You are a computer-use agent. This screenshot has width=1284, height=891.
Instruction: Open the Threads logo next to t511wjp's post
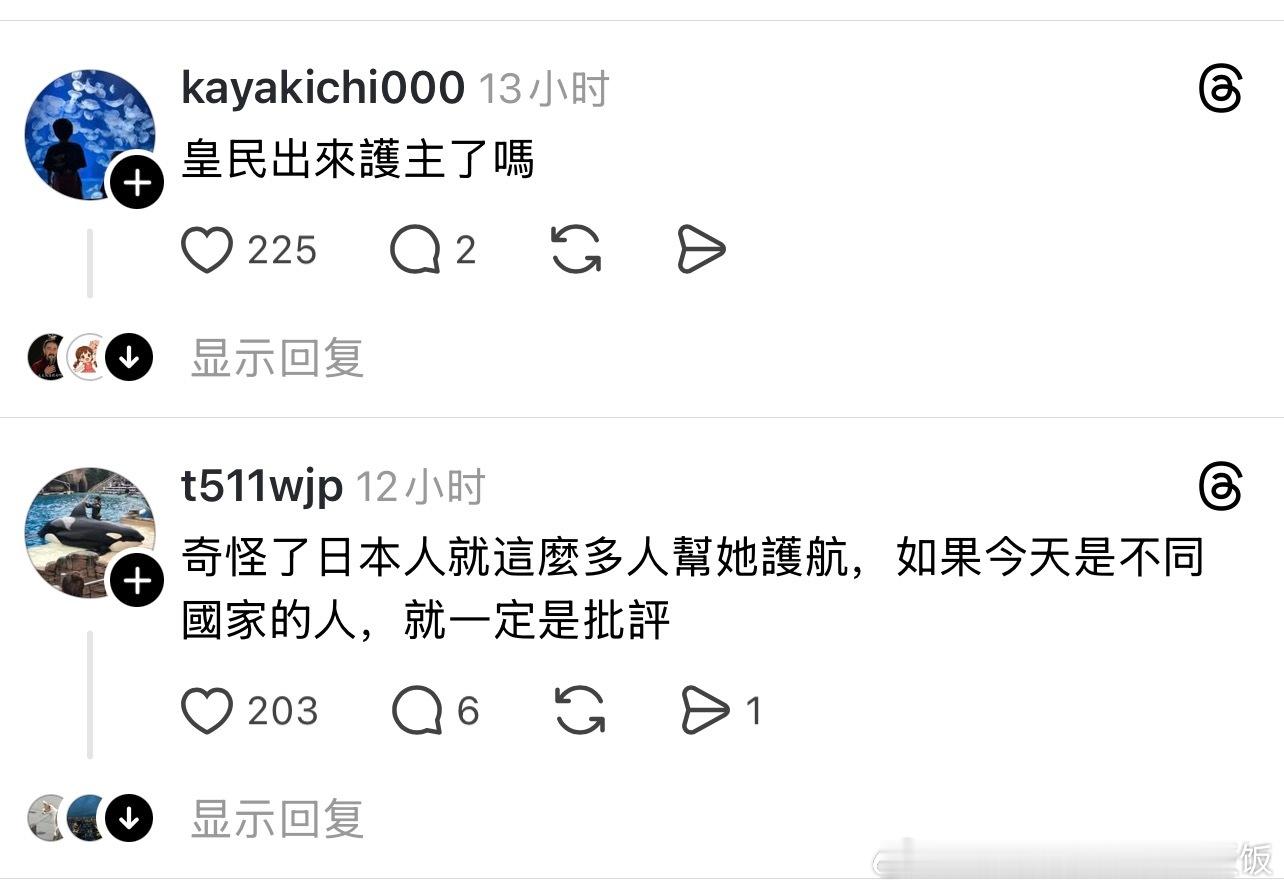tap(1220, 488)
